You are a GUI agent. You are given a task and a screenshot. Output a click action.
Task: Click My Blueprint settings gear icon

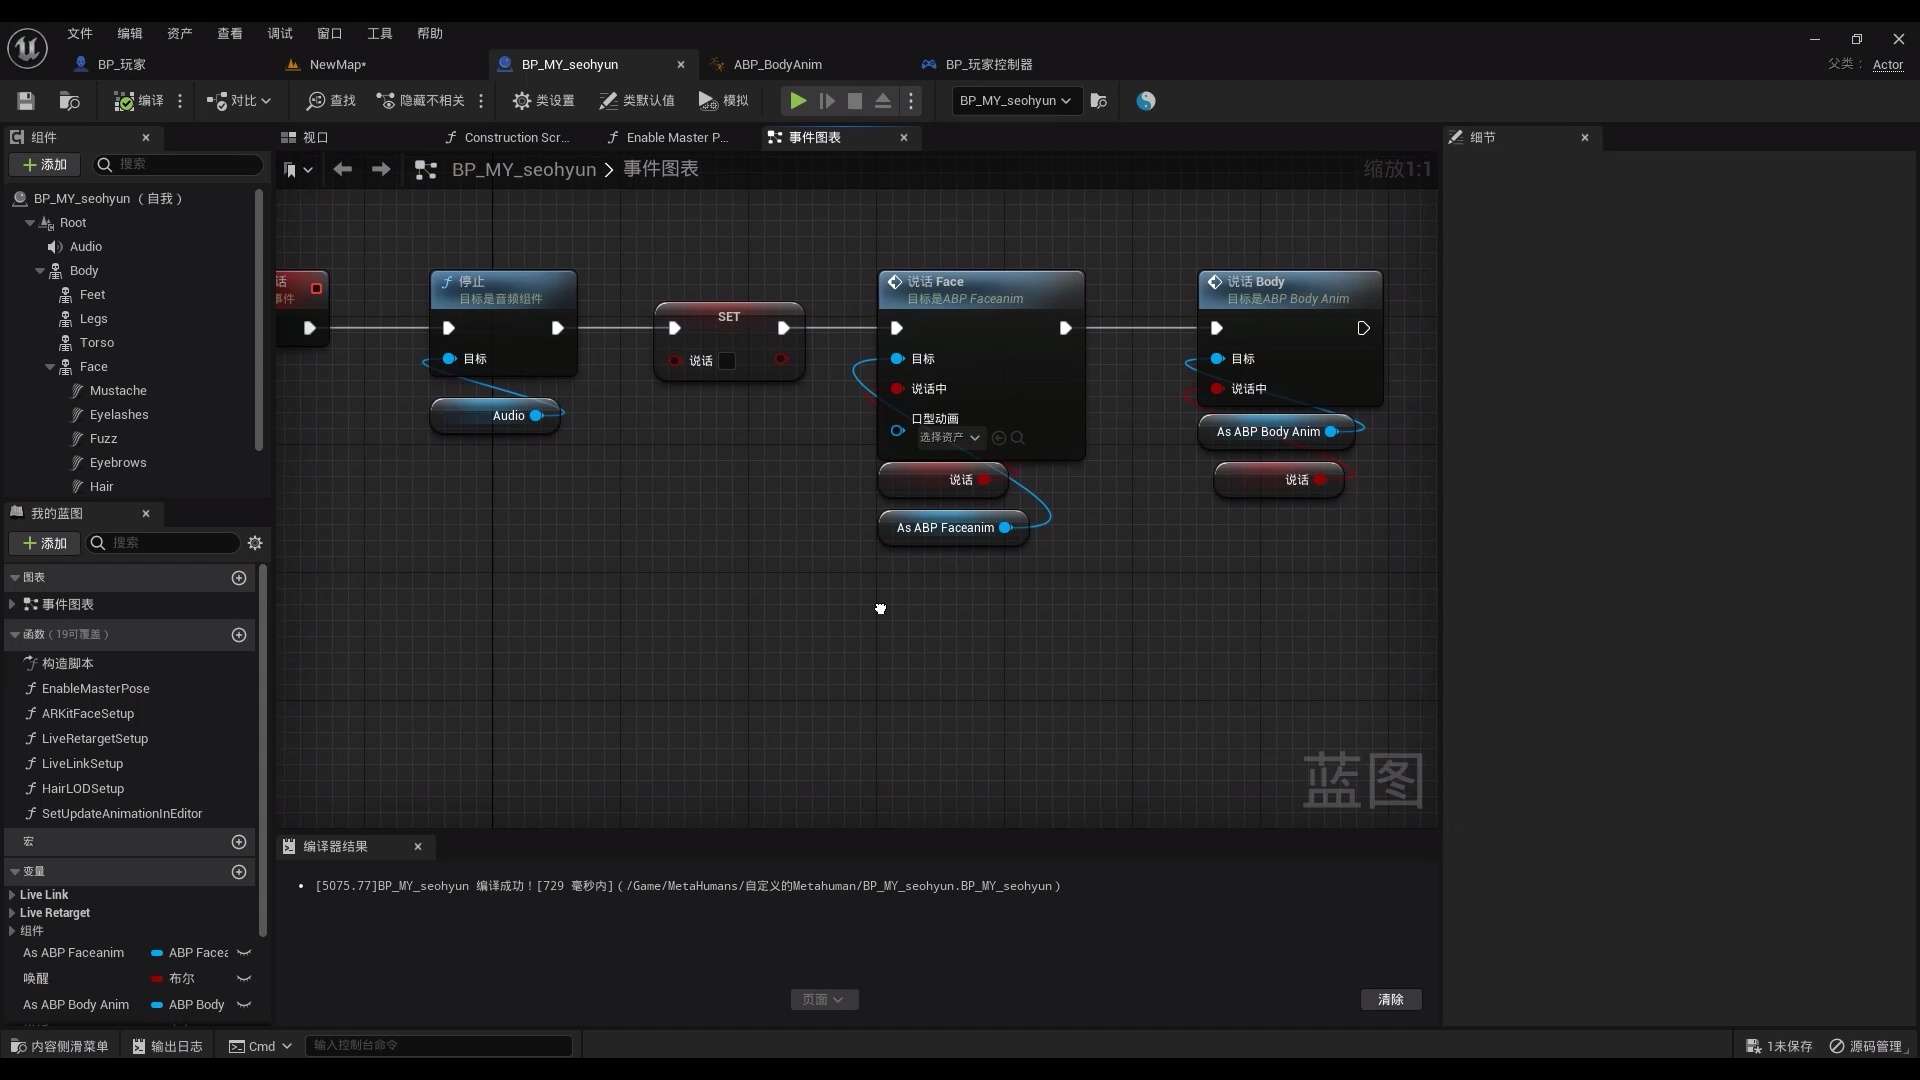pyautogui.click(x=255, y=543)
